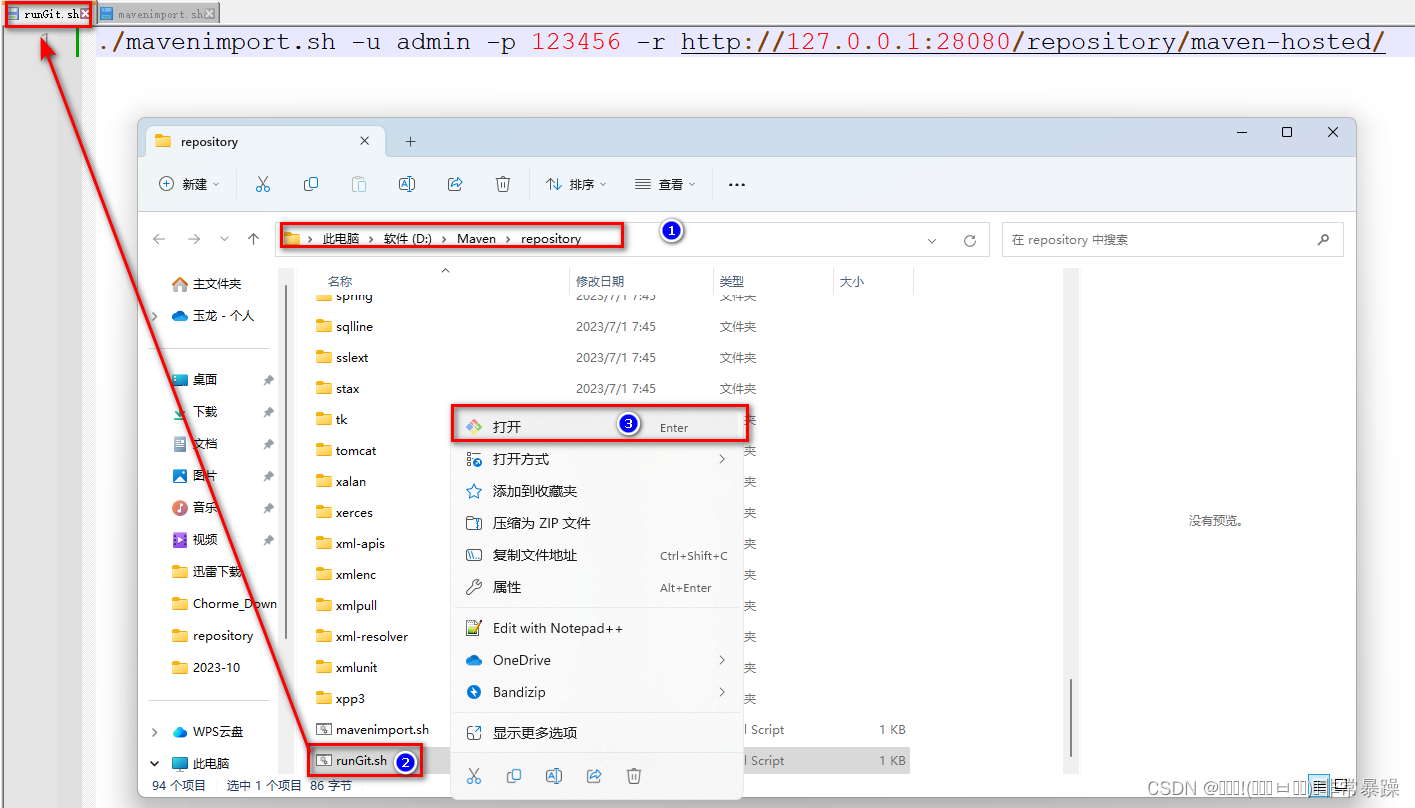Open a new Explorer tab with plus
This screenshot has width=1415, height=808.
click(410, 142)
